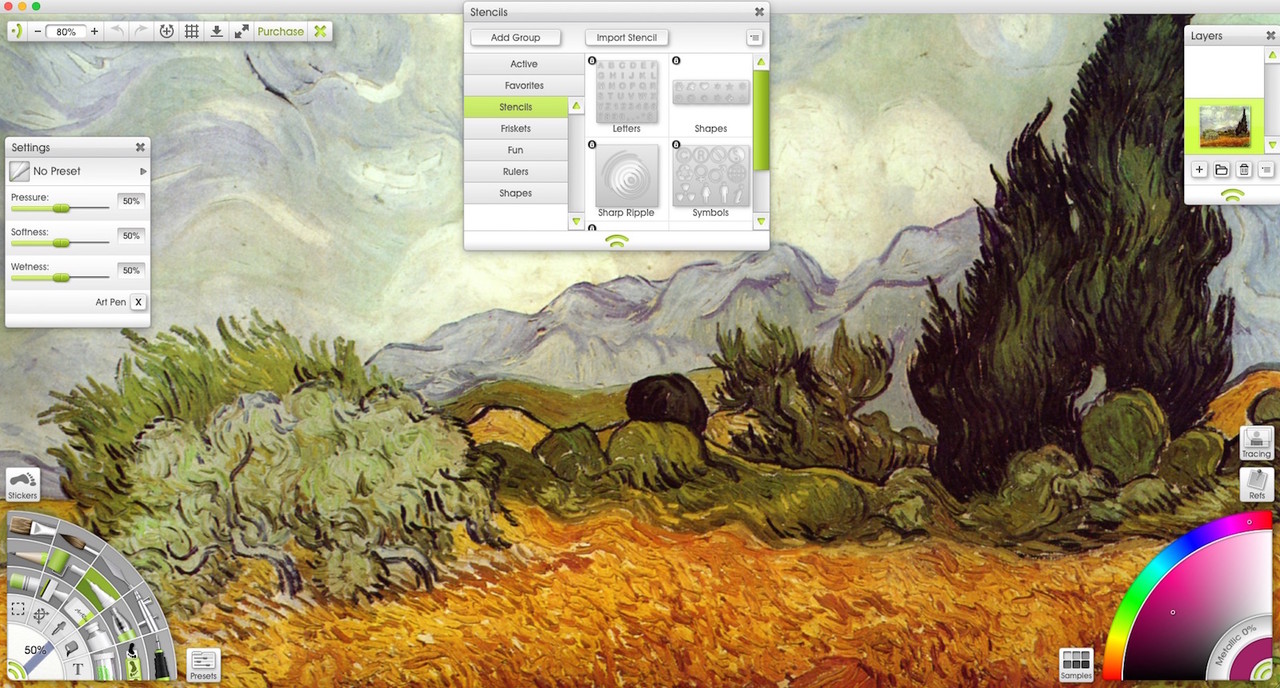Image resolution: width=1280 pixels, height=688 pixels.
Task: Adjust the Pressure slider
Action: pos(60,208)
